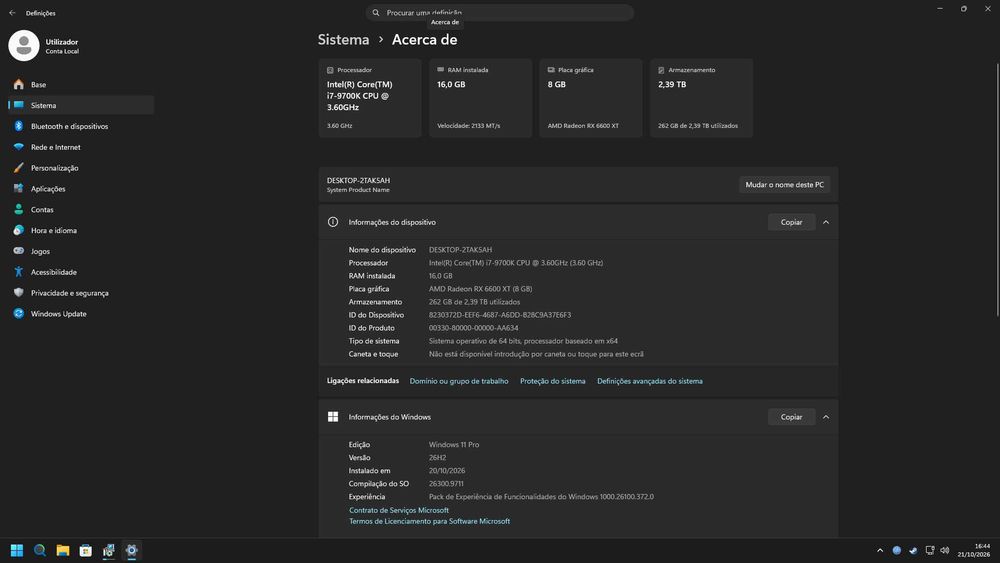Open Microsoft Store from the taskbar

tap(85, 550)
